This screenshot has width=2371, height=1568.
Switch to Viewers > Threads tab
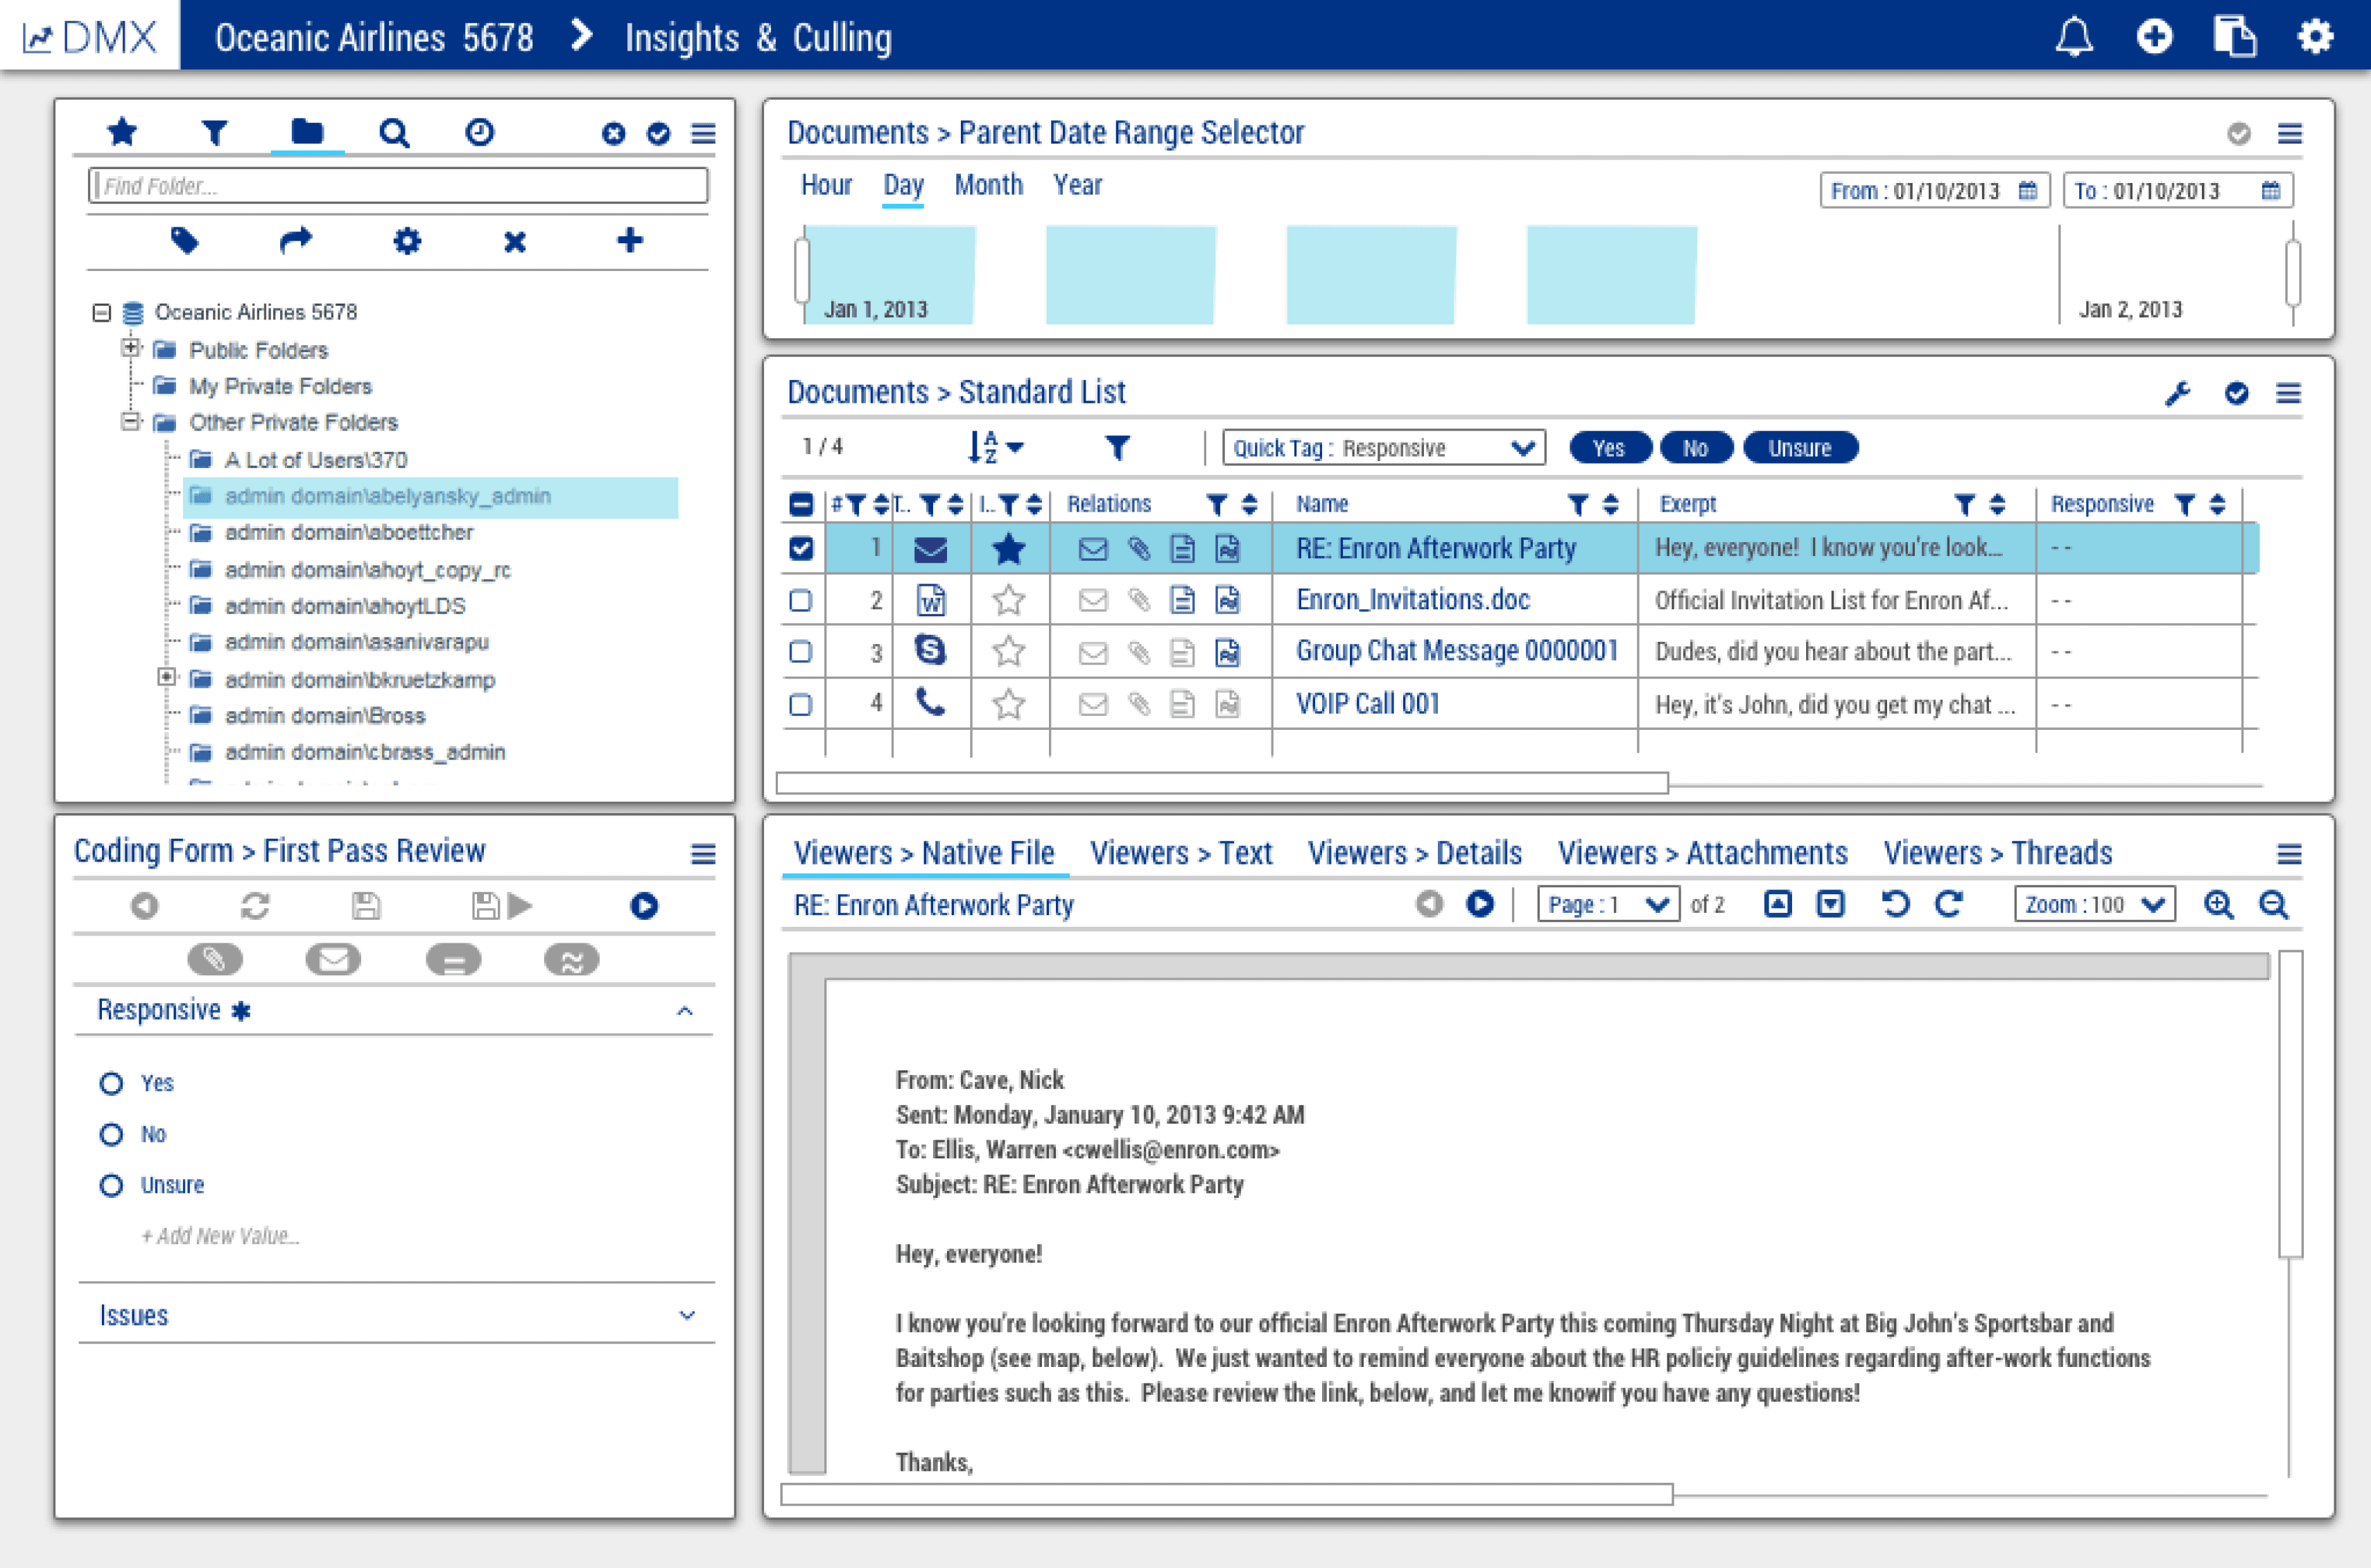click(x=1997, y=853)
